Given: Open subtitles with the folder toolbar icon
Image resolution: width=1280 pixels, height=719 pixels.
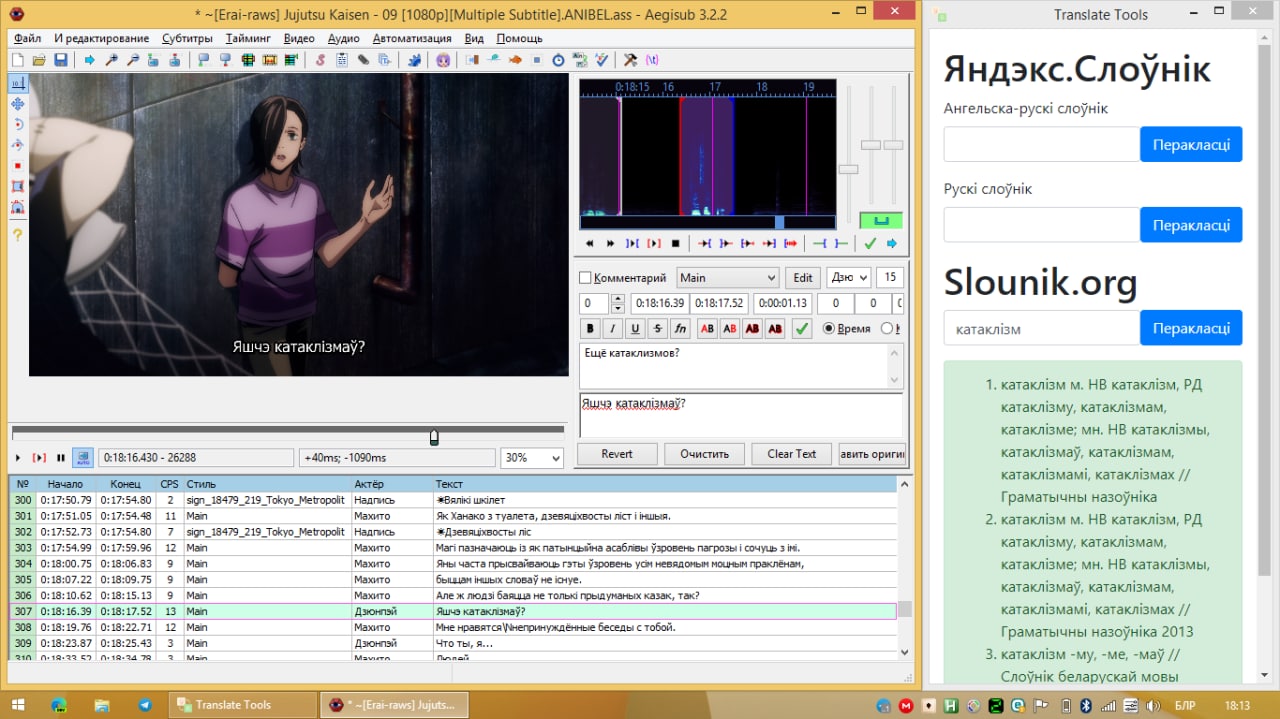Looking at the screenshot, I should click(39, 60).
